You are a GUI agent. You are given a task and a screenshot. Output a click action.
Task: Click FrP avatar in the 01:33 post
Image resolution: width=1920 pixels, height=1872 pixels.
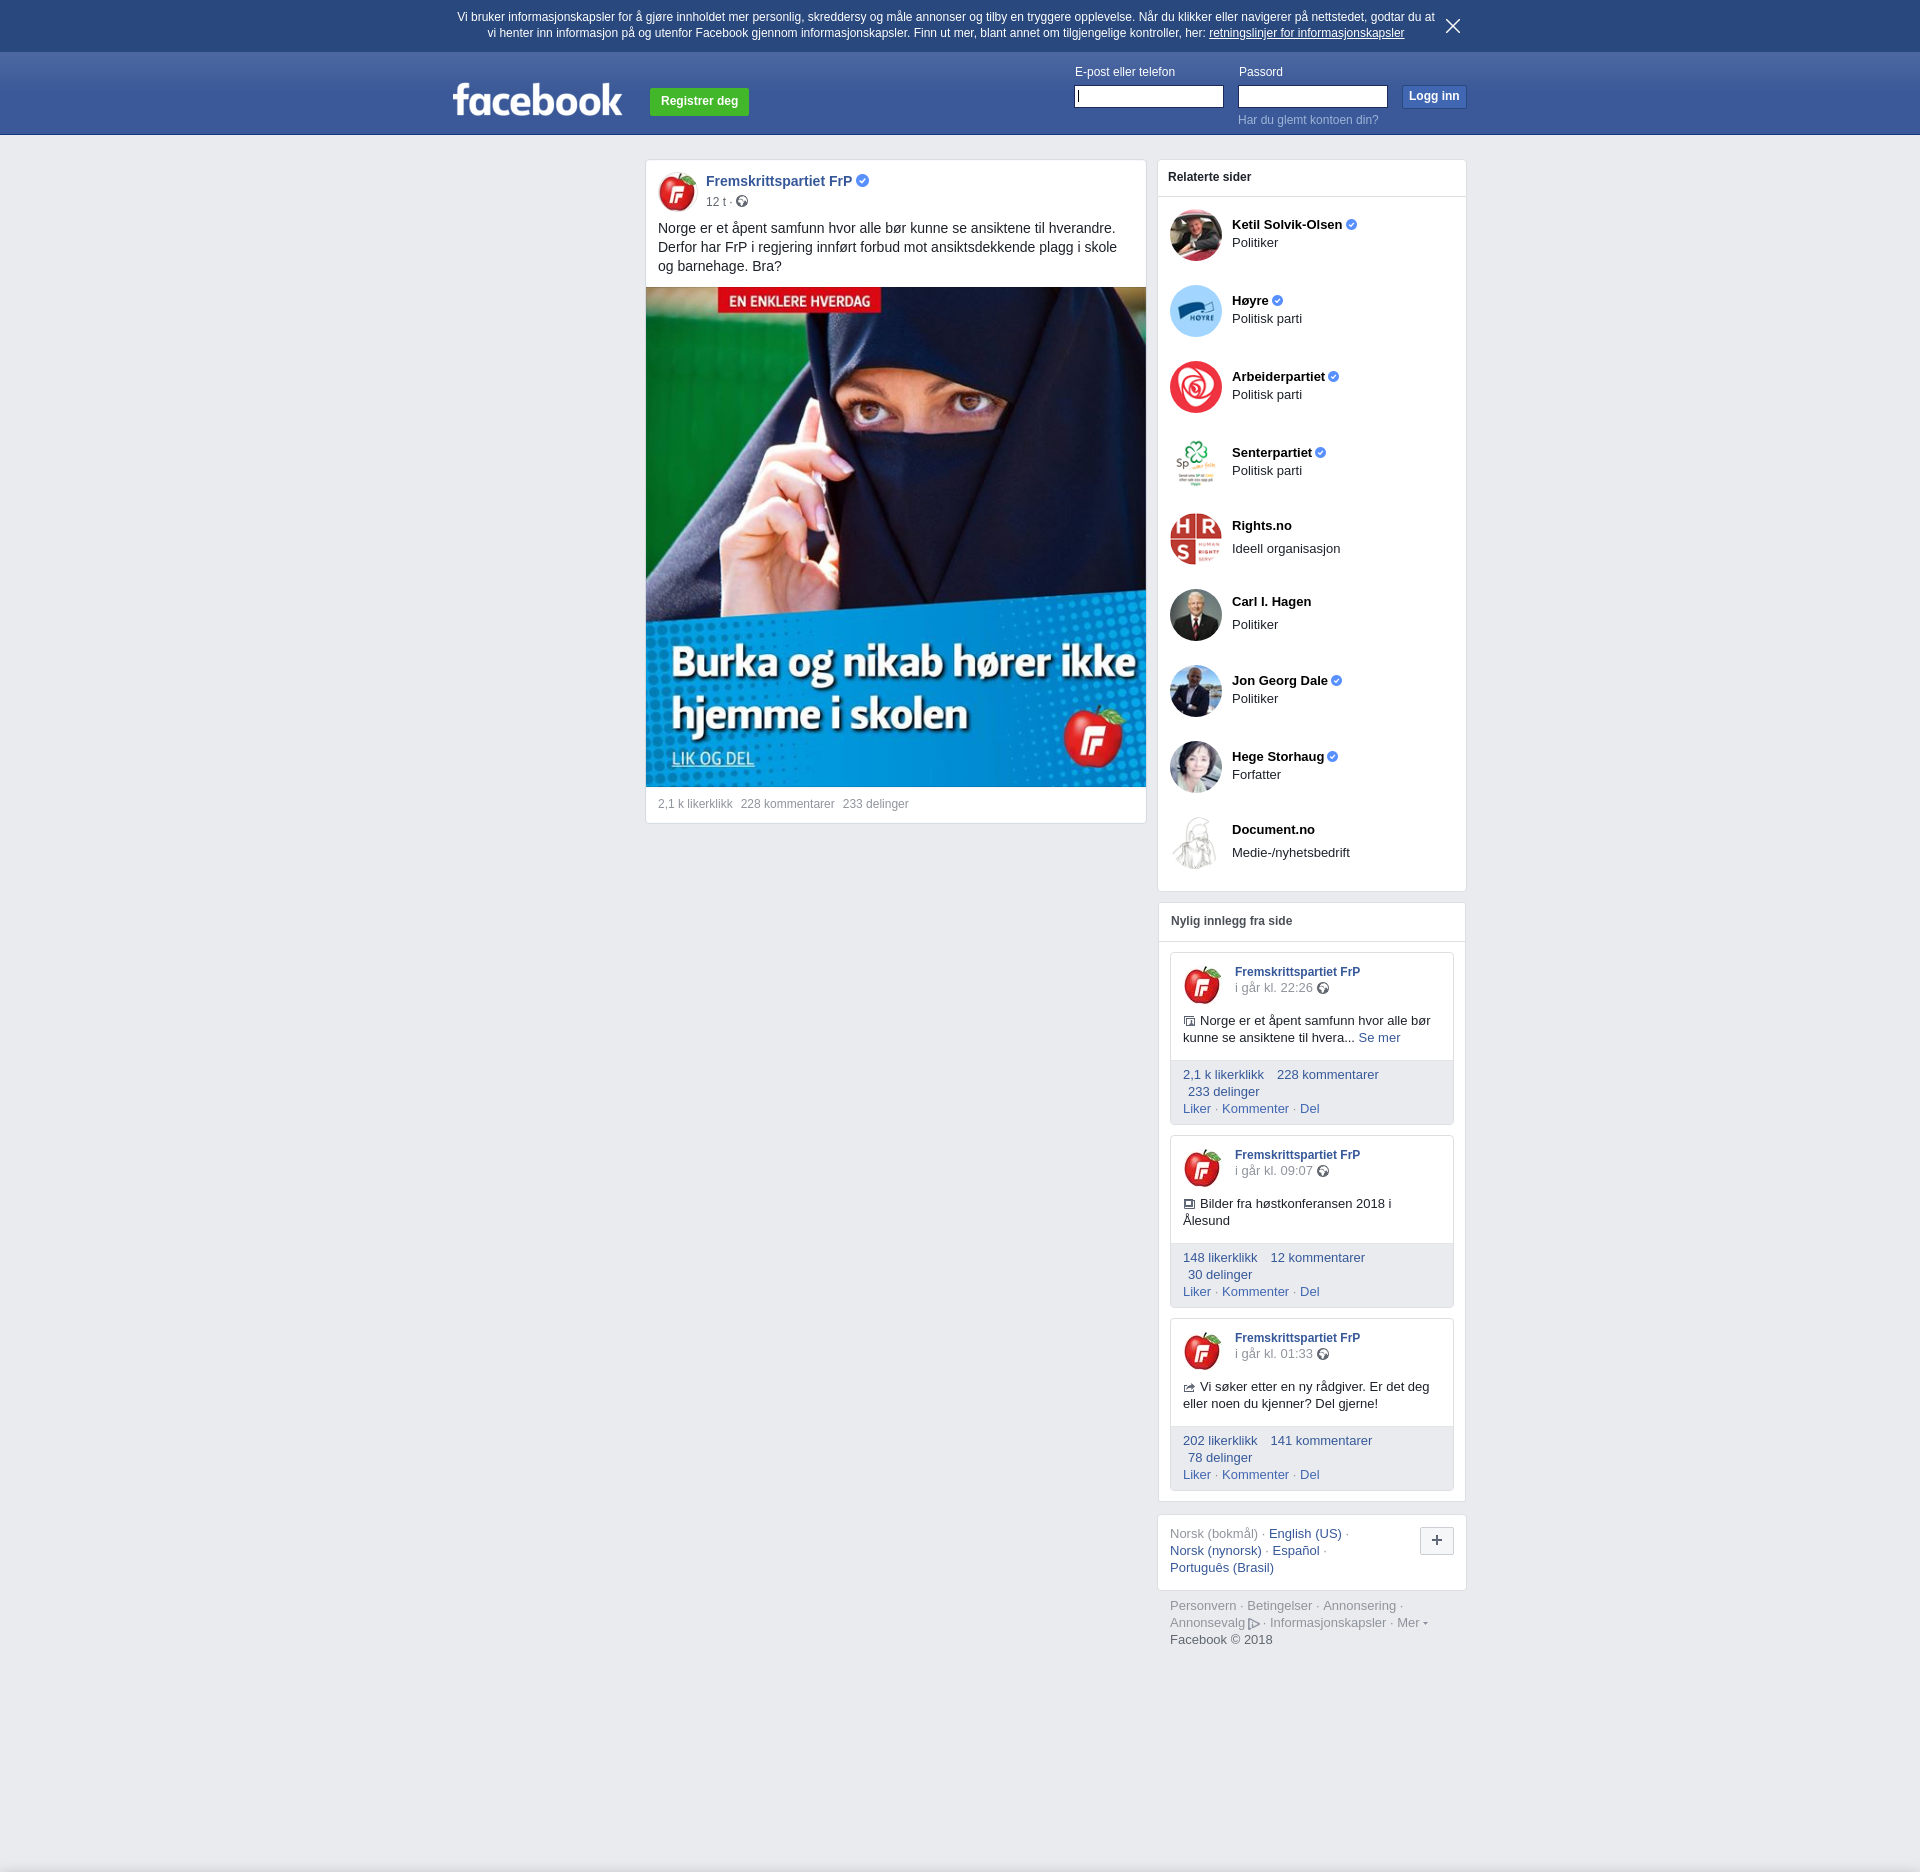1203,1350
